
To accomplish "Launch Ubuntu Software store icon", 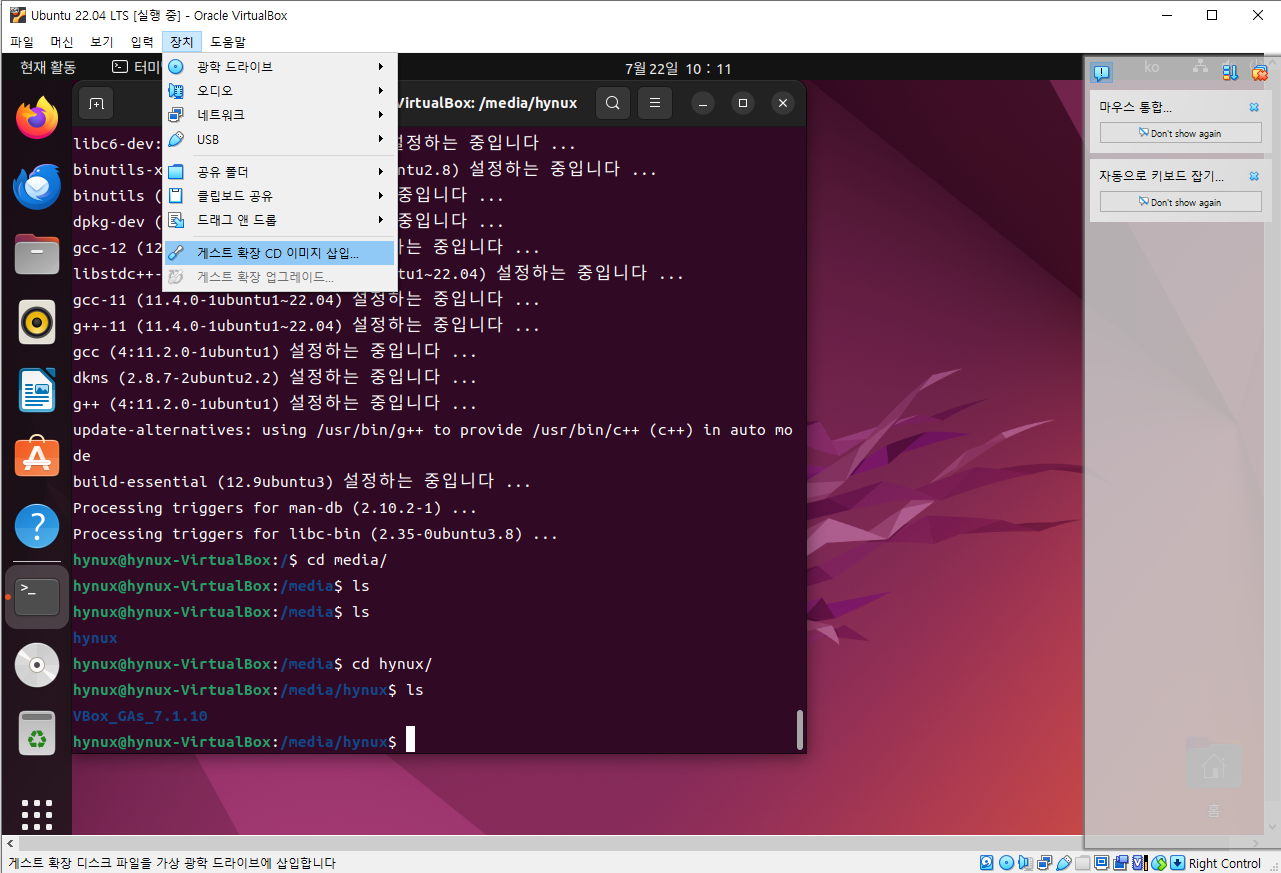I will coord(37,457).
